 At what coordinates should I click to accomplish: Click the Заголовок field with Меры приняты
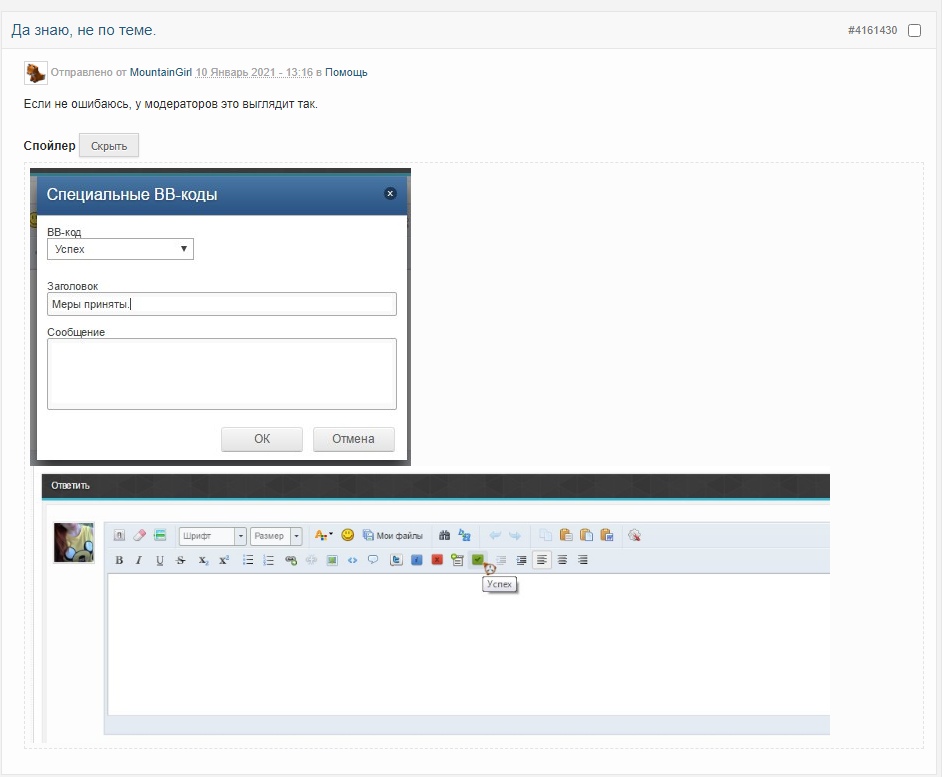221,304
